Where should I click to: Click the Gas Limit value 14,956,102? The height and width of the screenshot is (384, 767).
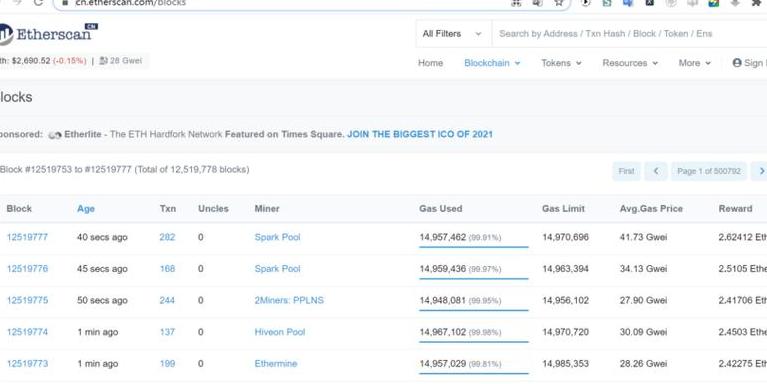click(565, 300)
